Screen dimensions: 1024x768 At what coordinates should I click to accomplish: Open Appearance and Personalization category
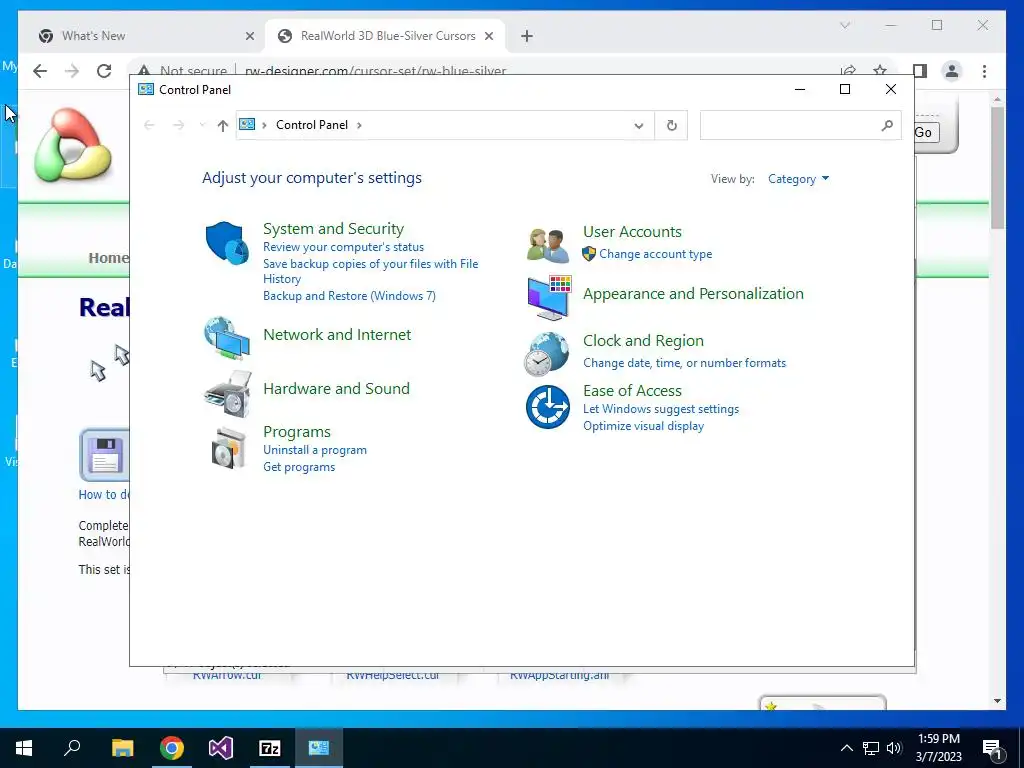(693, 294)
